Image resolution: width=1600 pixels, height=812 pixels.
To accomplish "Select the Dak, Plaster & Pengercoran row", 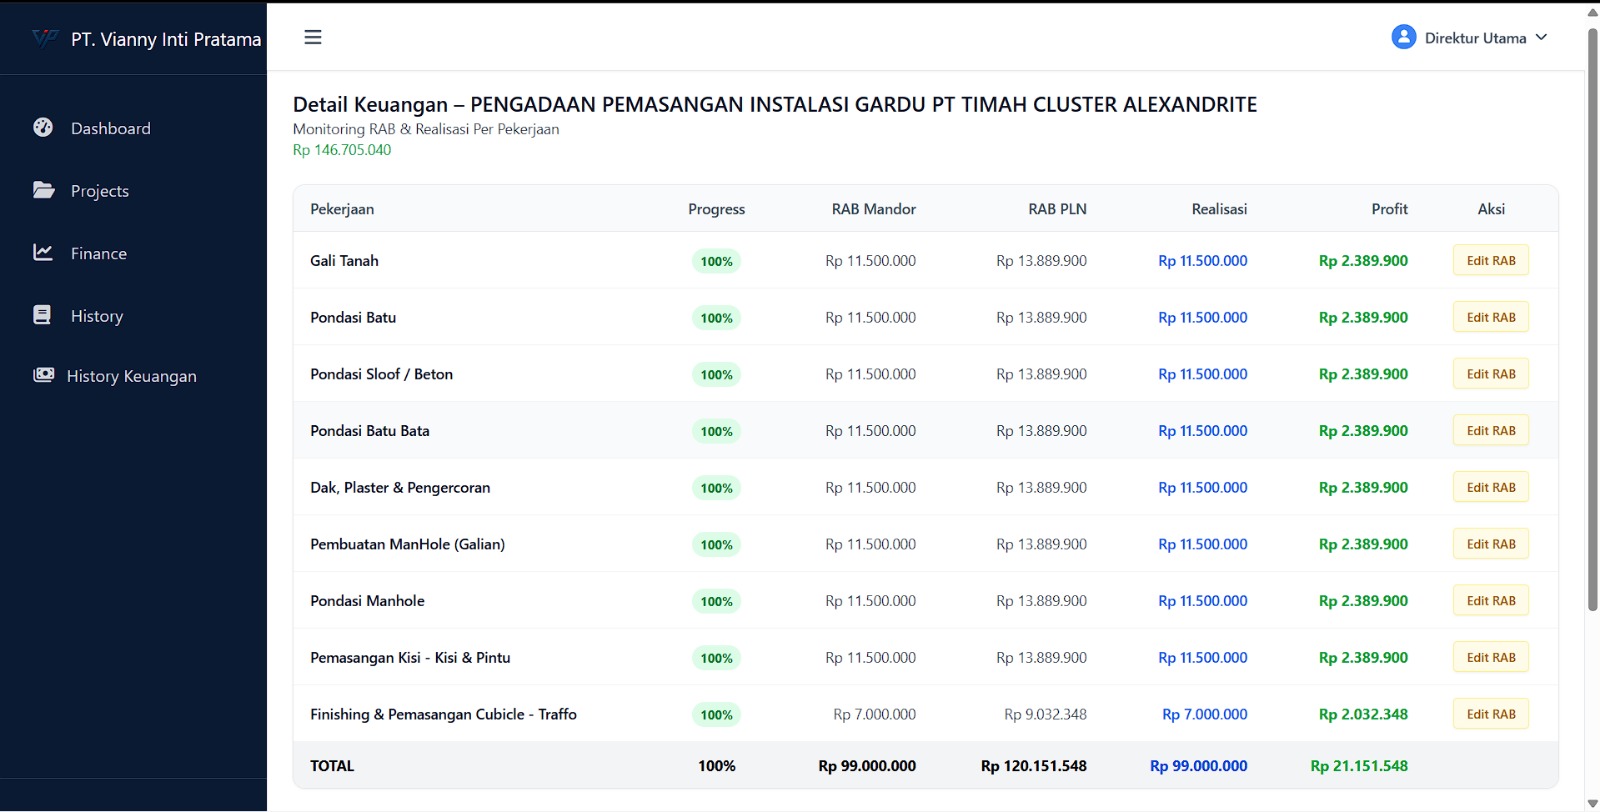I will point(400,488).
